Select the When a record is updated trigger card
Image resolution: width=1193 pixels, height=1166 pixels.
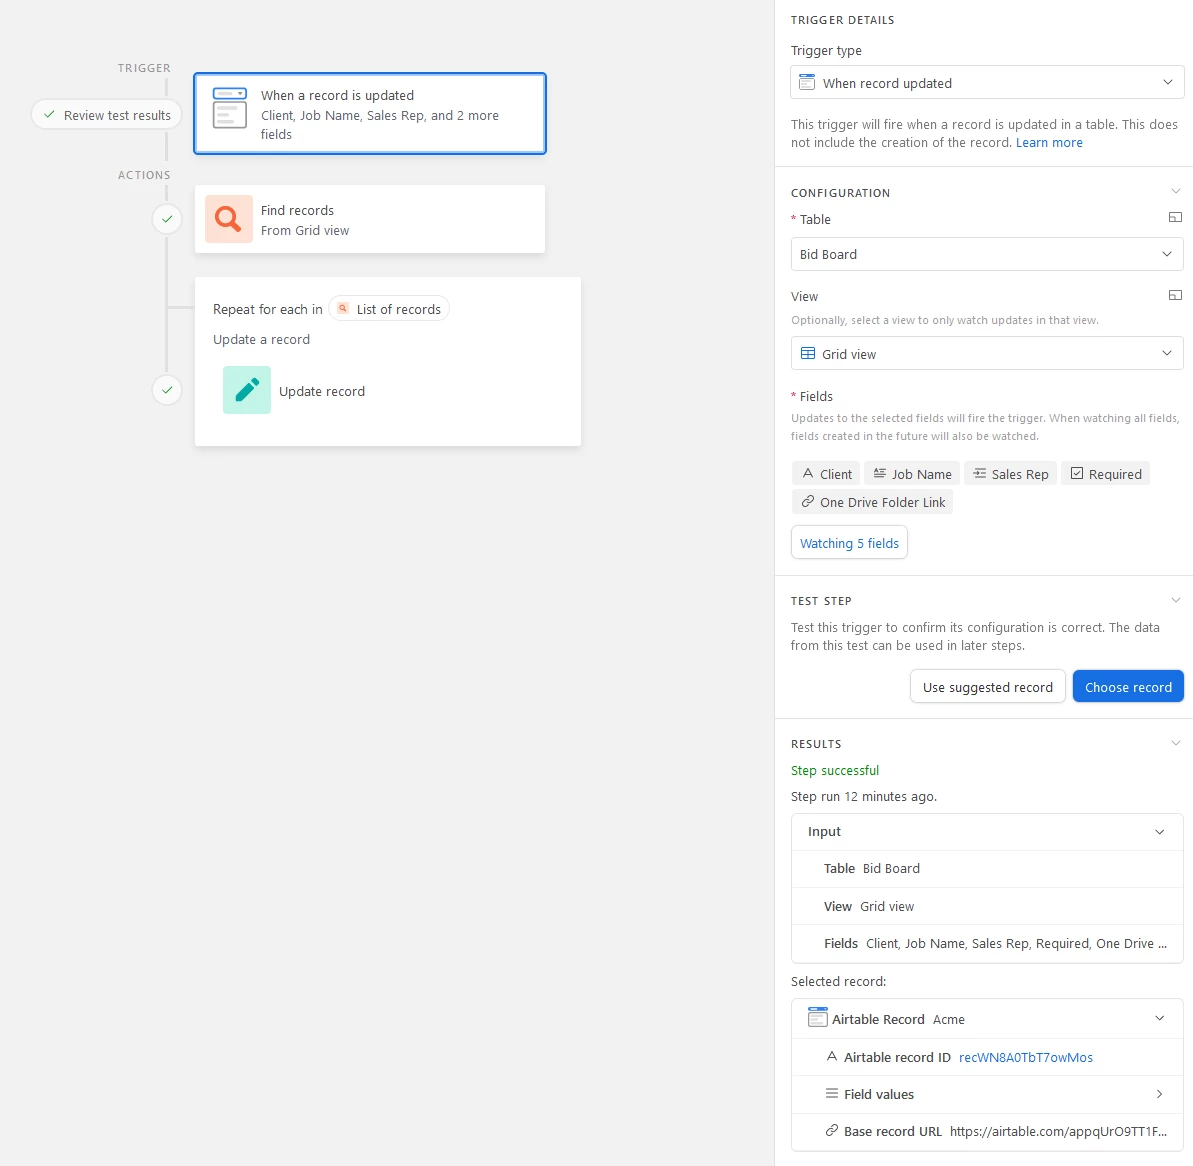click(370, 113)
